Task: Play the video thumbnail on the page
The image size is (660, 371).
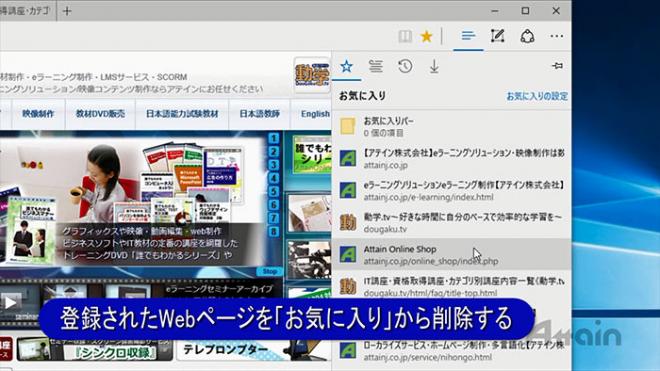Action: [x=10, y=302]
